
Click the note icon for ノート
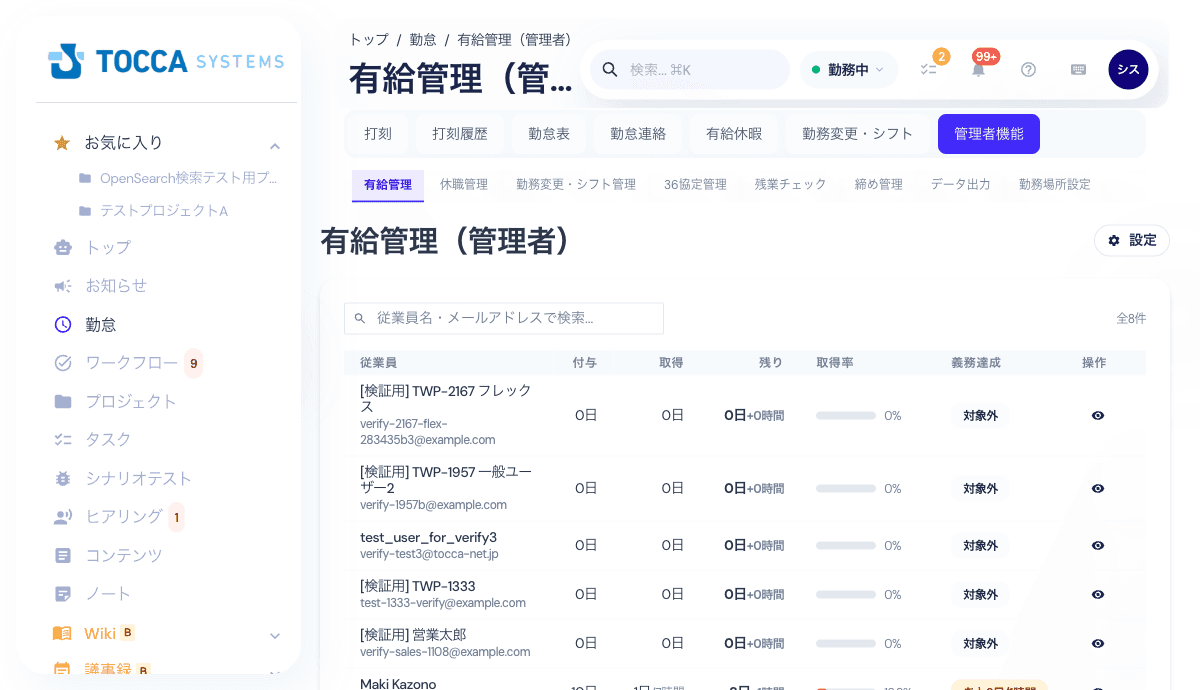click(63, 594)
